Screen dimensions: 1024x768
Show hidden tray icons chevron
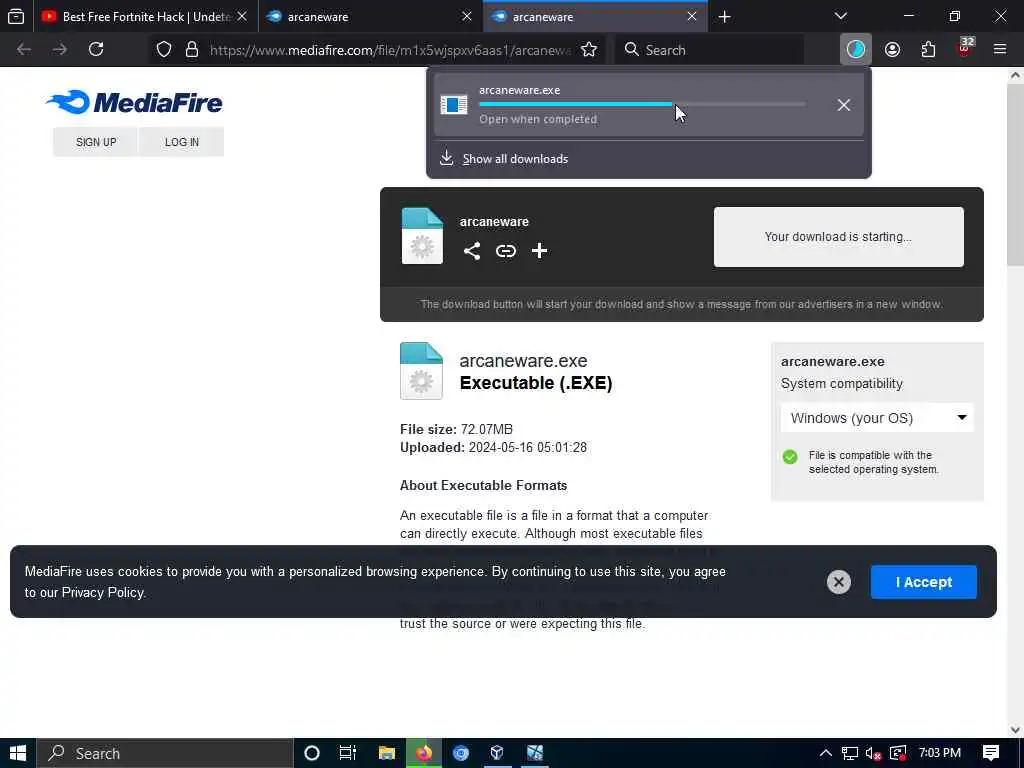(825, 753)
